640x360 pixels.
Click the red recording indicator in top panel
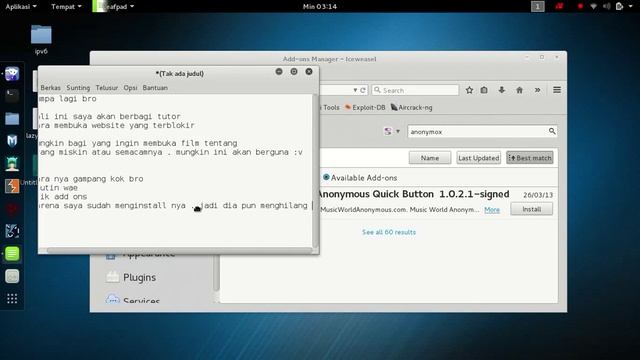tap(580, 7)
